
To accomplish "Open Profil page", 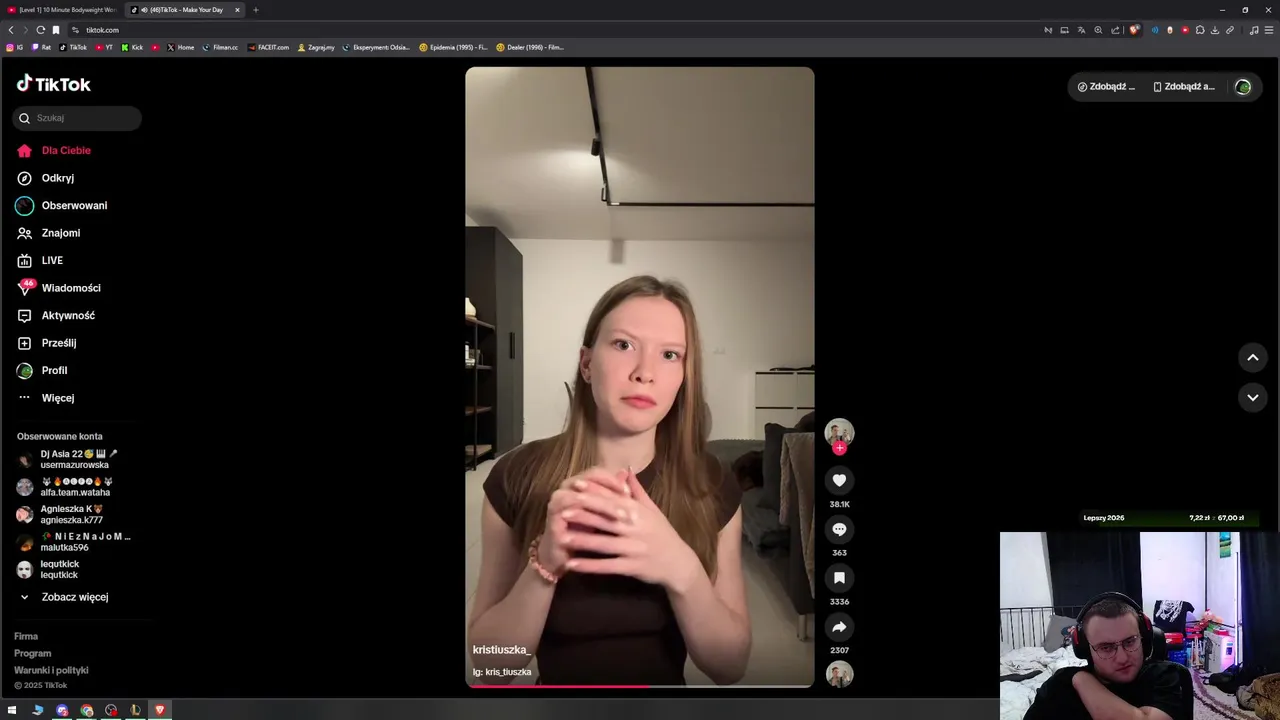I will [x=42, y=371].
